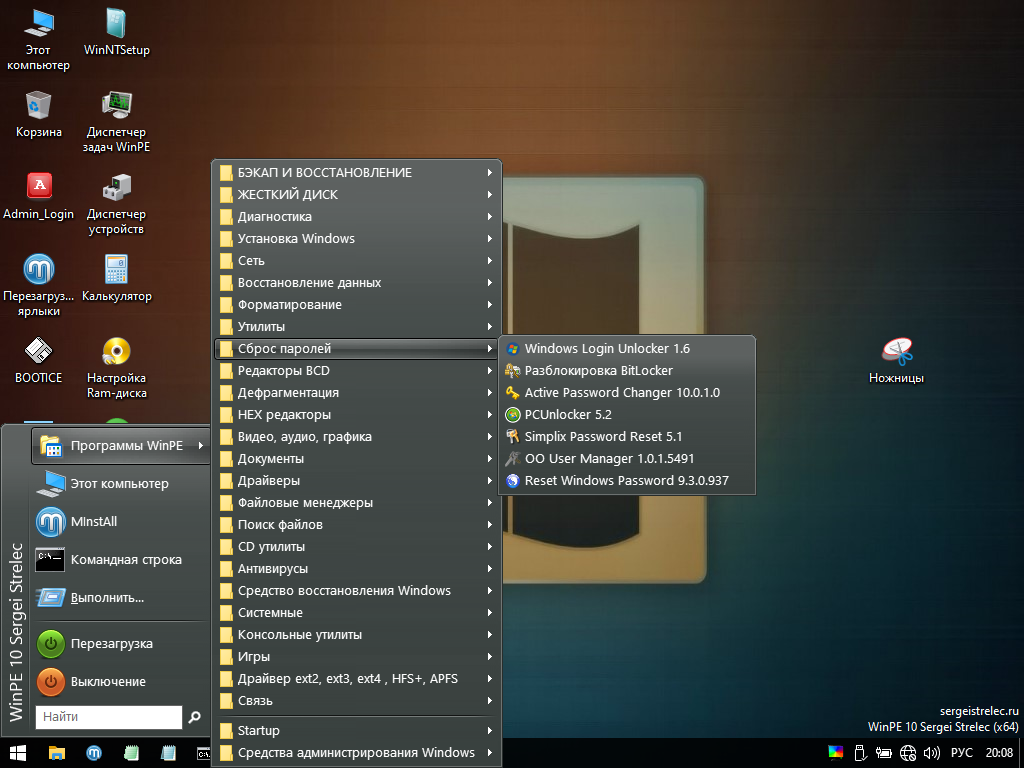Launch the Ножницы snipping tool icon
The image size is (1024, 768).
[896, 361]
